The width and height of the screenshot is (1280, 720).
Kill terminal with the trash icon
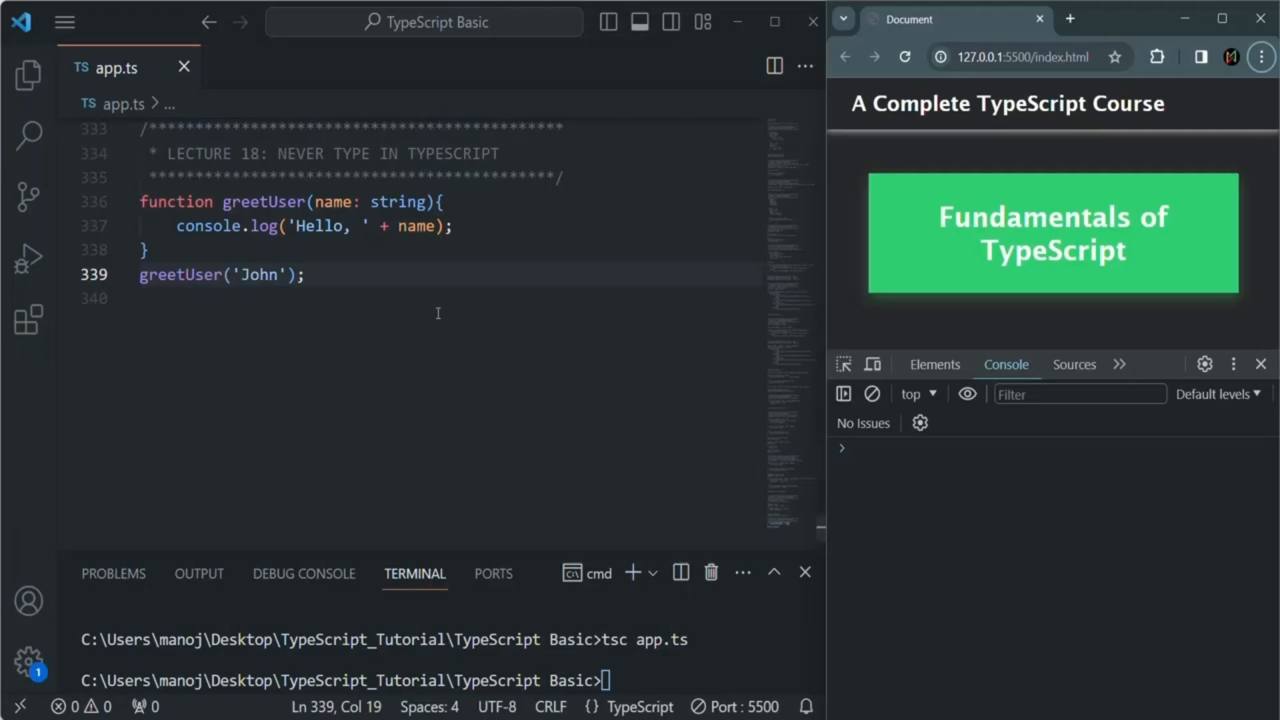pyautogui.click(x=711, y=573)
